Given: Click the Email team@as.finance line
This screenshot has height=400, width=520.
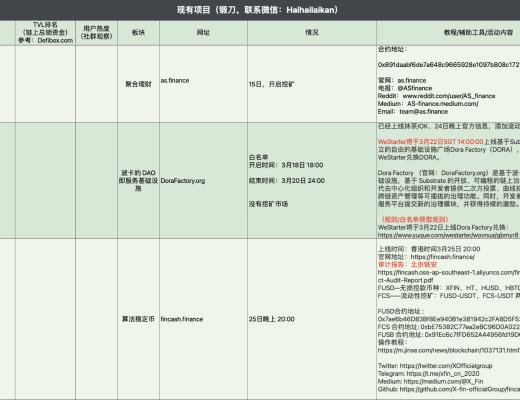Looking at the screenshot, I should coord(413,112).
